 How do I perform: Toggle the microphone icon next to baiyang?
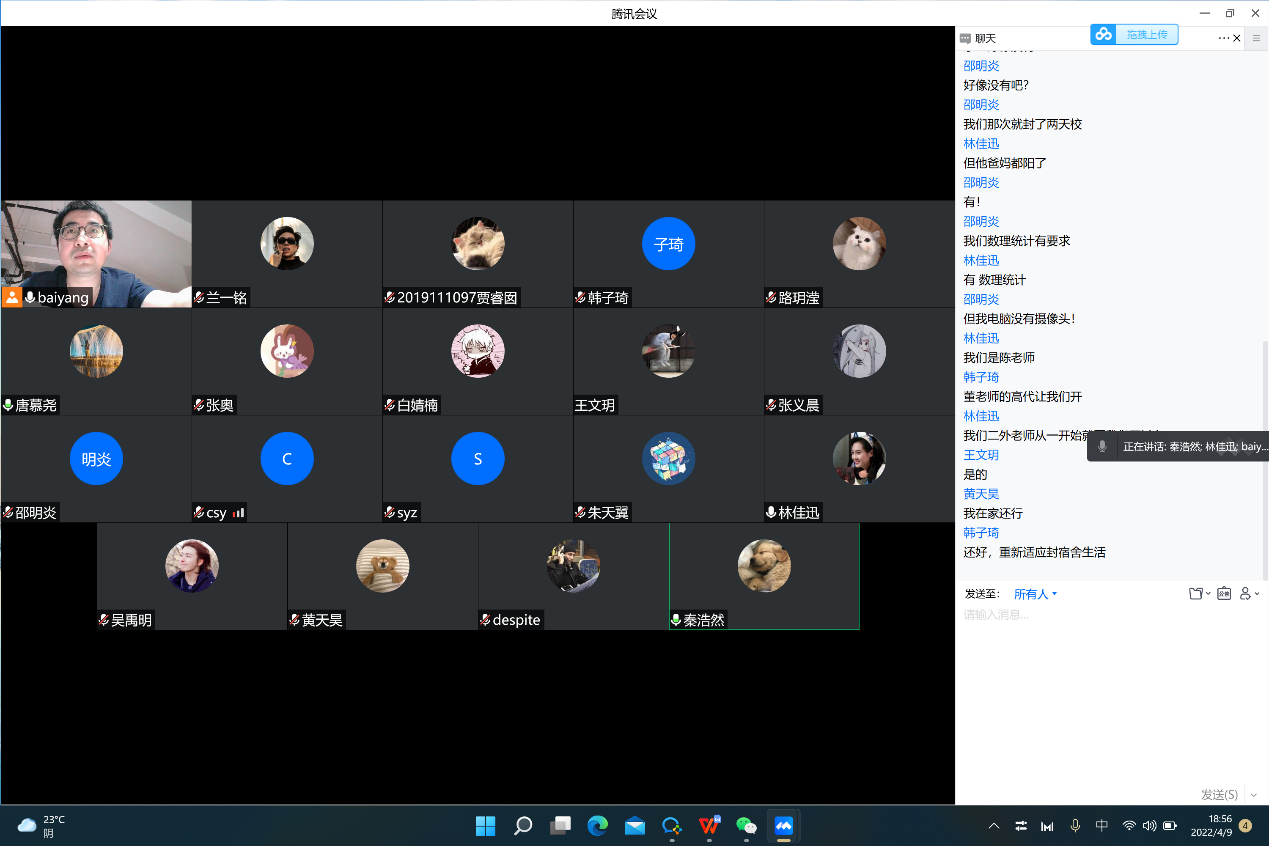[30, 298]
